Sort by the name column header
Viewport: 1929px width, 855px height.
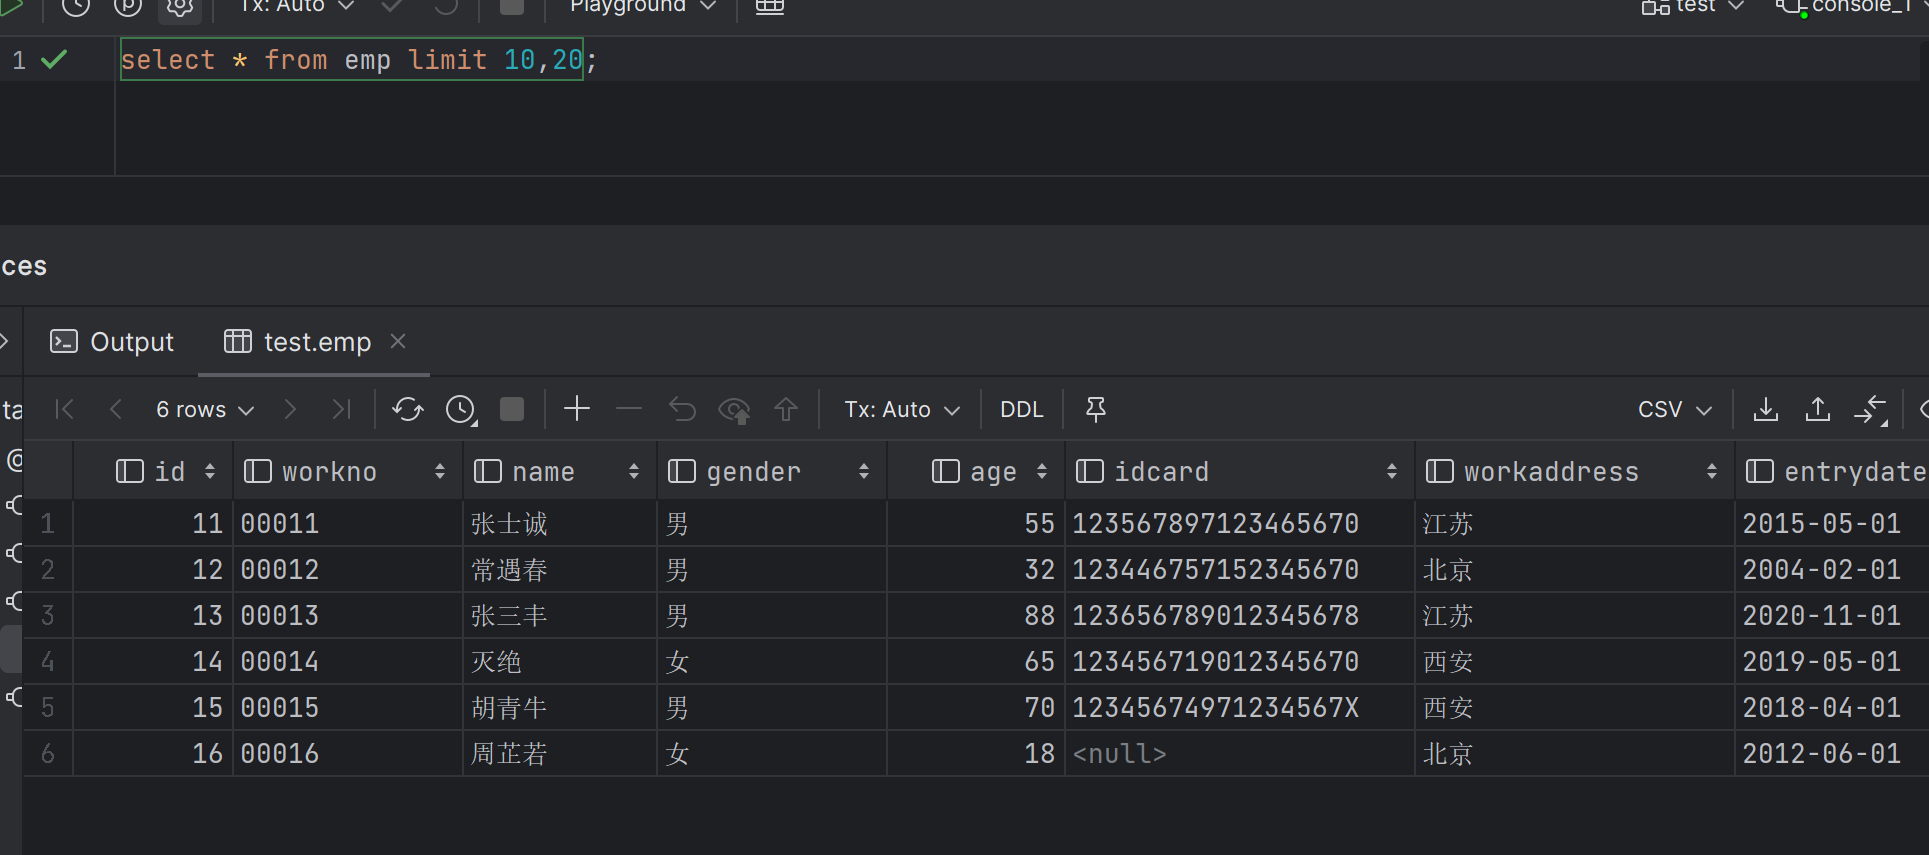pos(559,471)
